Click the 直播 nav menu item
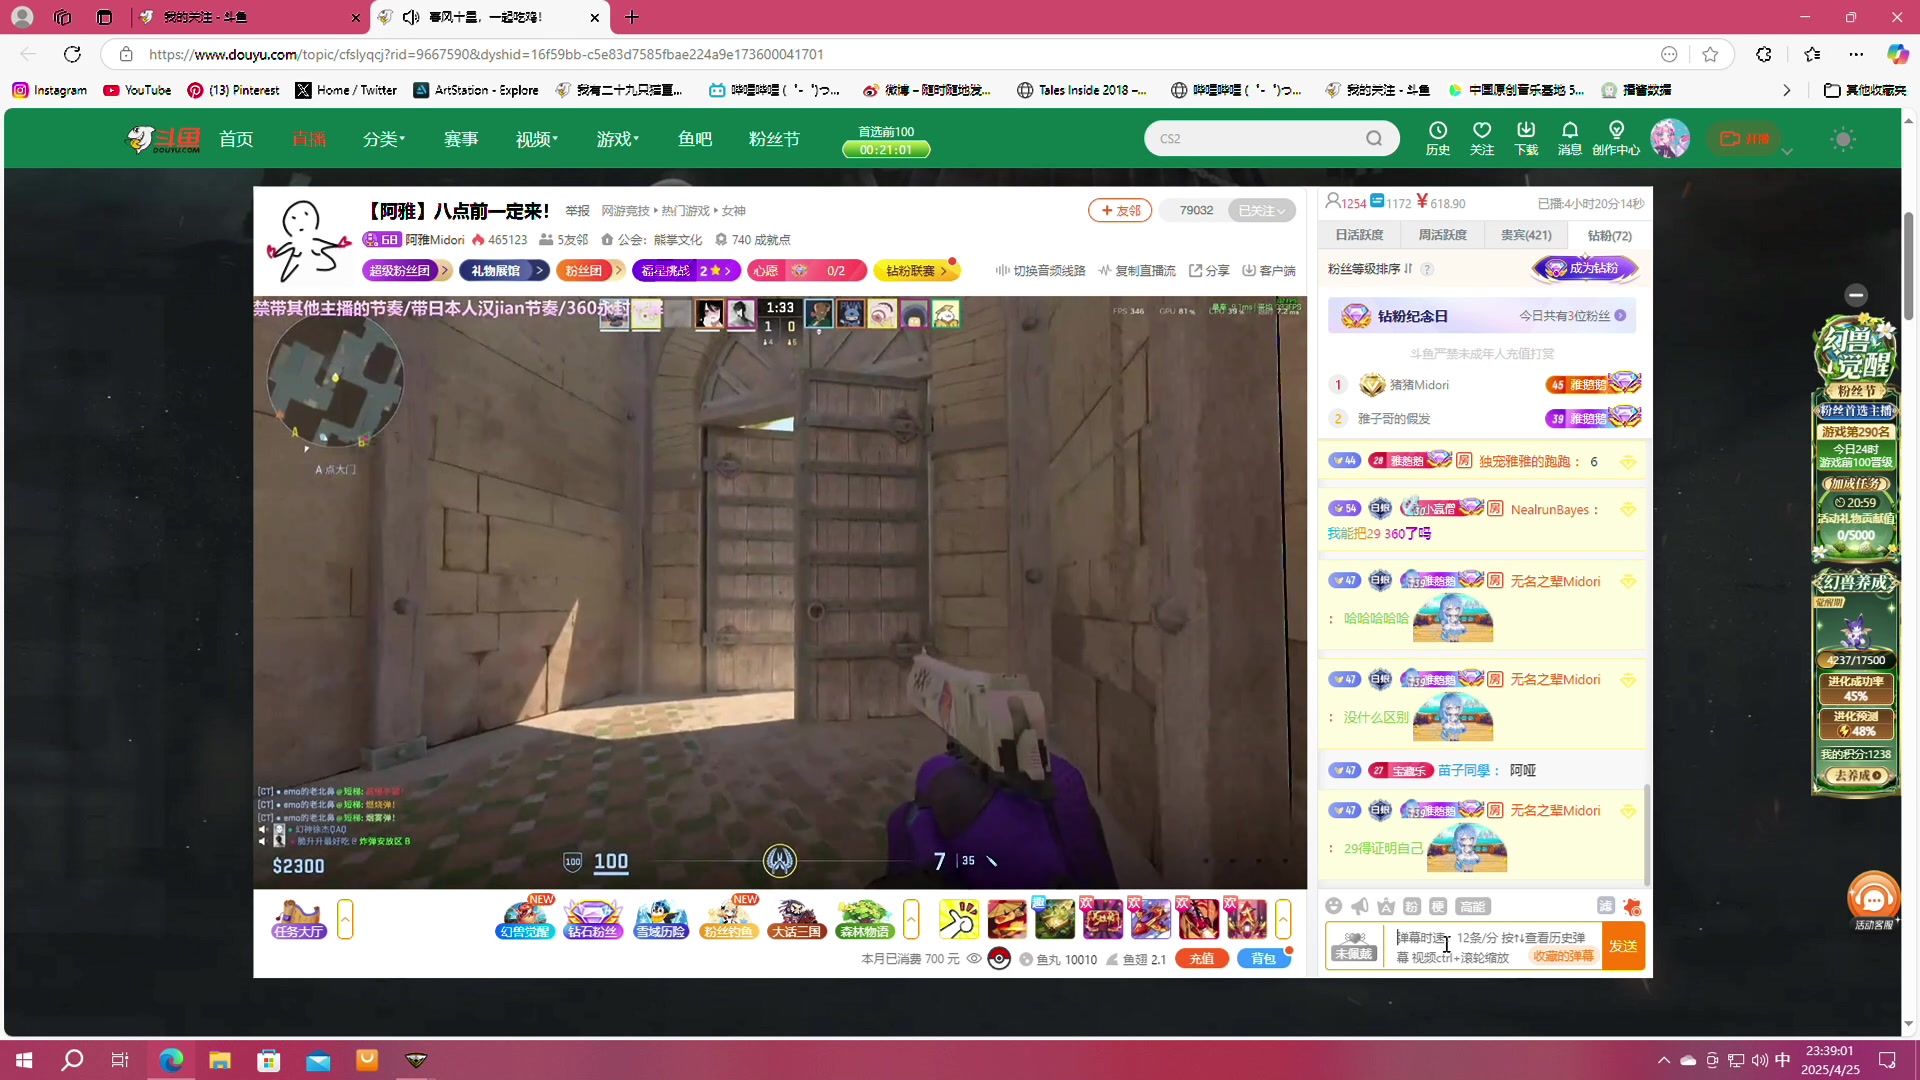Screen dimensions: 1920x1080 (309, 139)
